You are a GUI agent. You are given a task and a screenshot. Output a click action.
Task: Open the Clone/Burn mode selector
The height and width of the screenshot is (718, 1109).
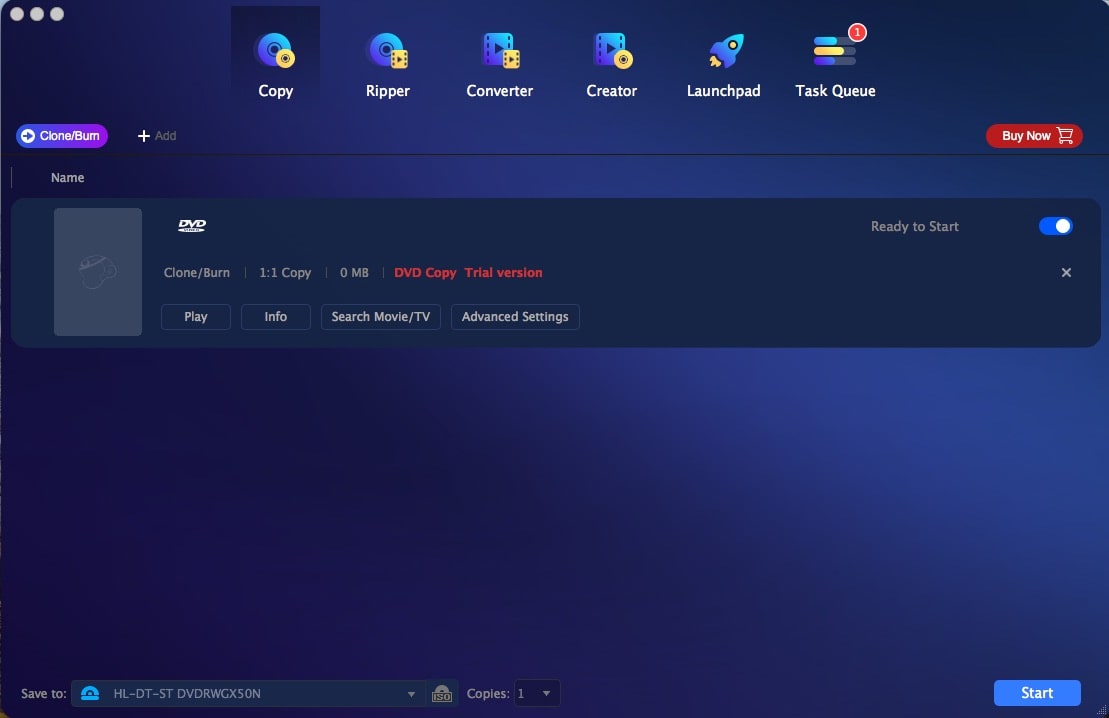pyautogui.click(x=61, y=135)
